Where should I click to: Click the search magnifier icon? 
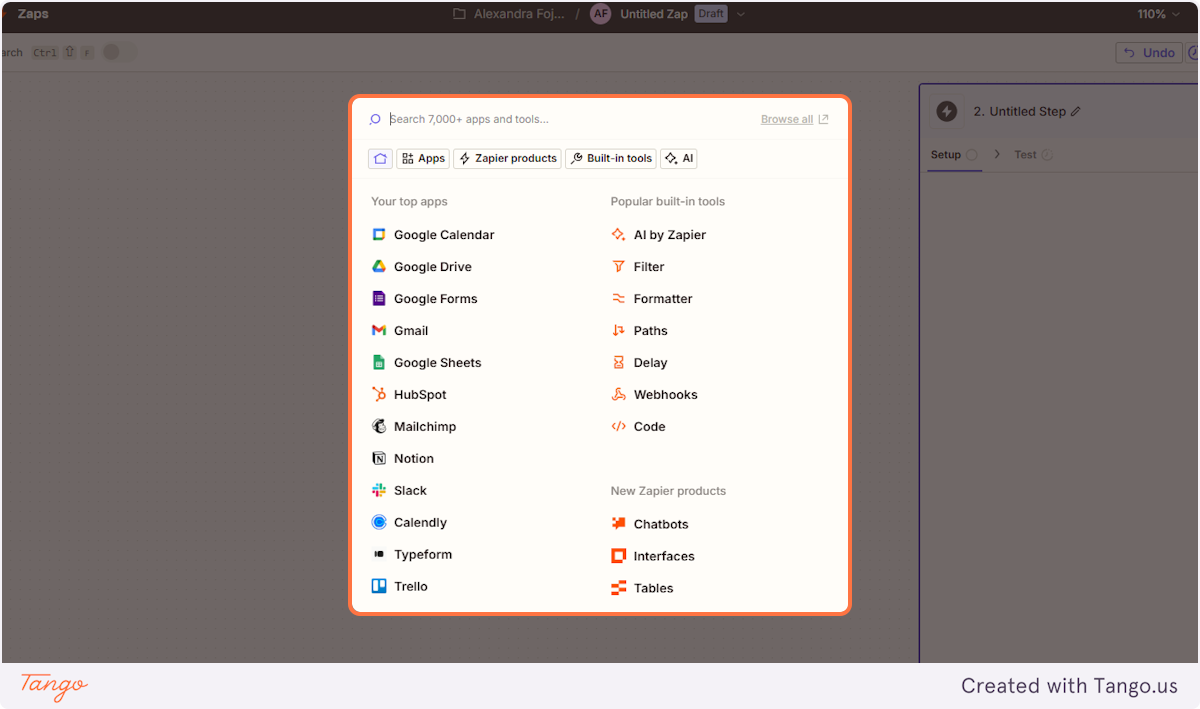point(375,119)
